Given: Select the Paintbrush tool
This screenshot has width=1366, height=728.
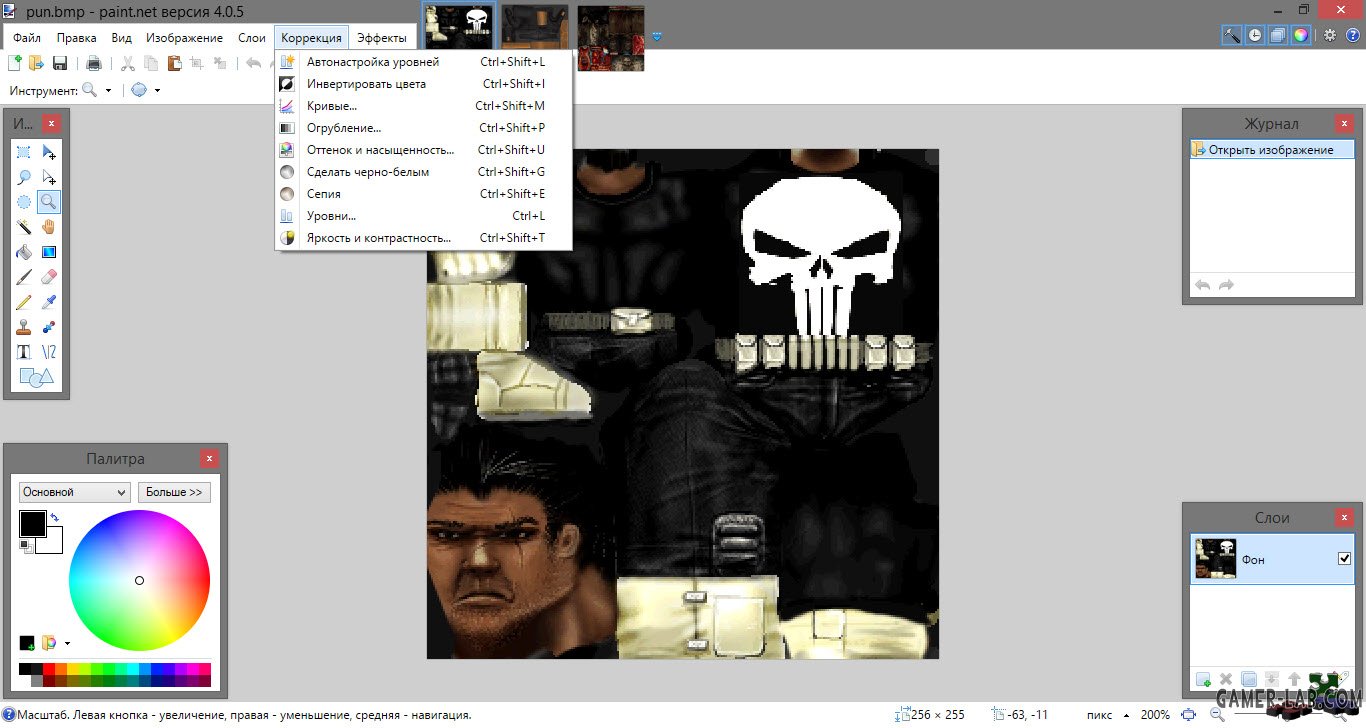Looking at the screenshot, I should pyautogui.click(x=24, y=277).
